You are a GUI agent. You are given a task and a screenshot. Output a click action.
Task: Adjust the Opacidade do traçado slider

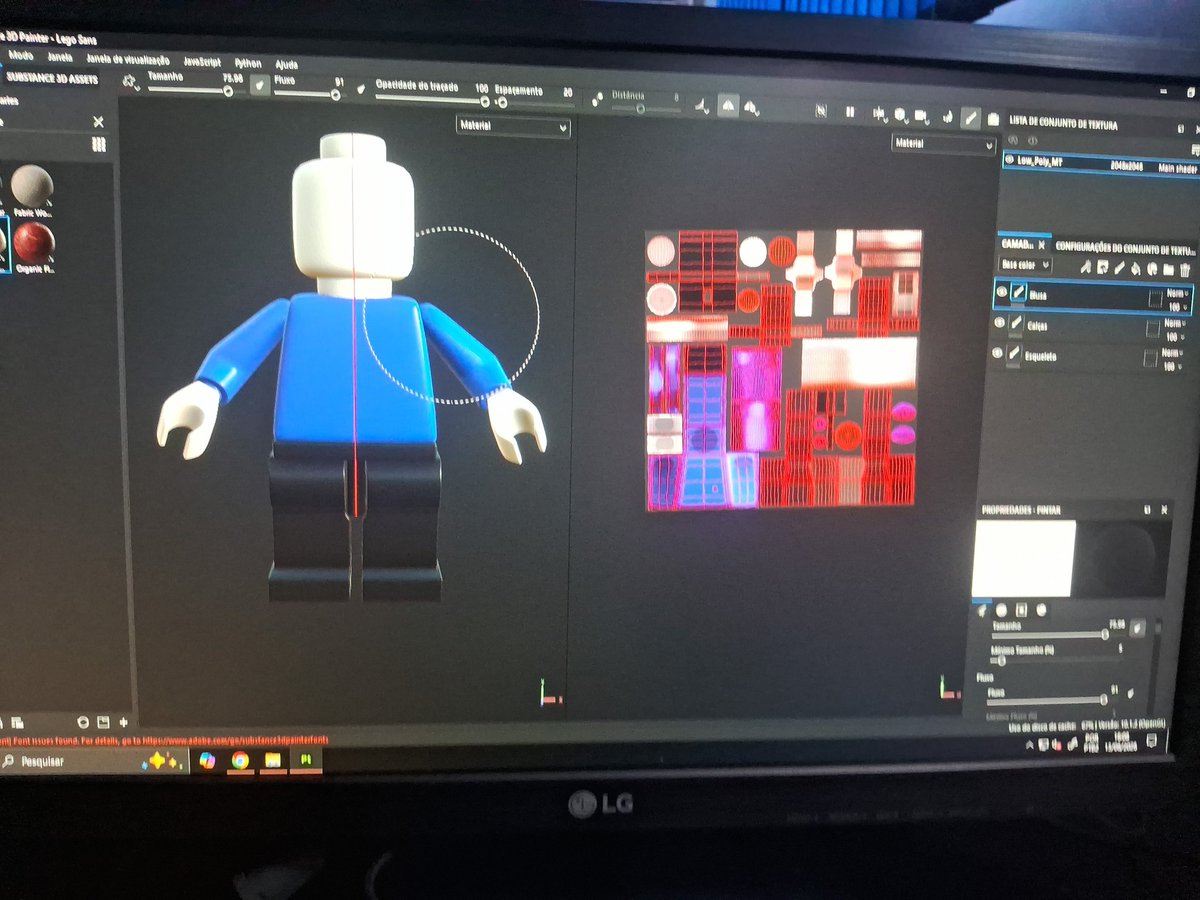[433, 100]
